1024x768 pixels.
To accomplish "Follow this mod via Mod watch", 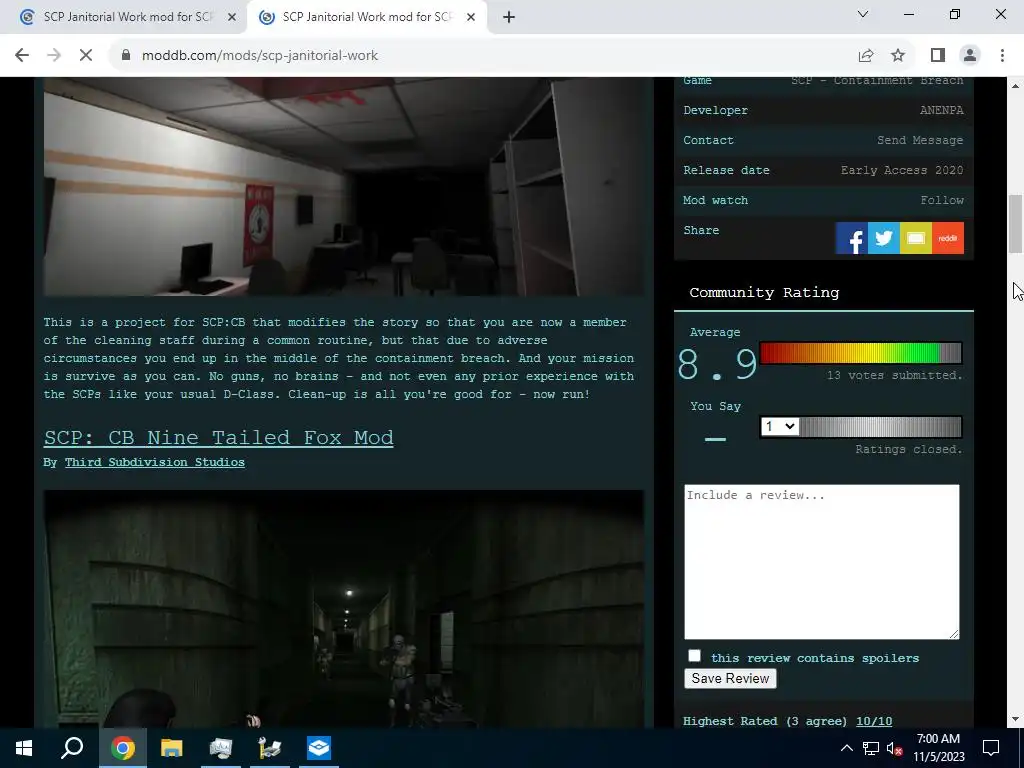I will 942,200.
